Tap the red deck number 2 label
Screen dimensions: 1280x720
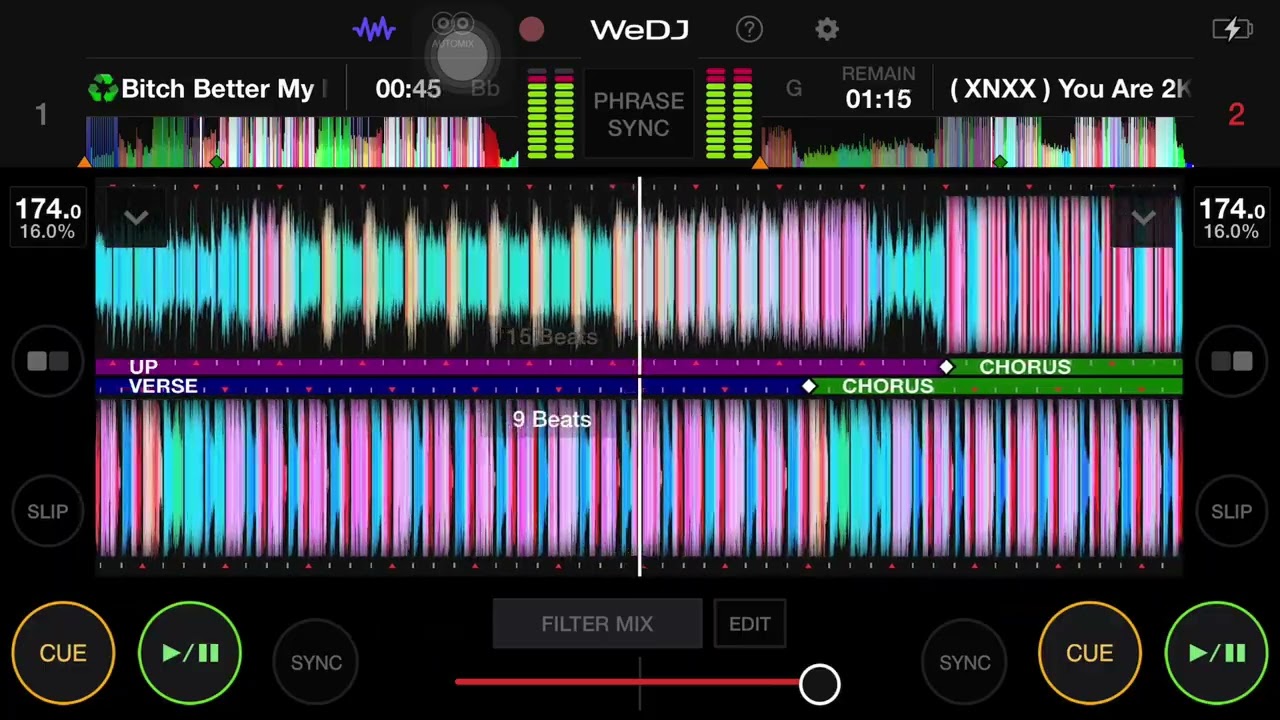tap(1236, 115)
